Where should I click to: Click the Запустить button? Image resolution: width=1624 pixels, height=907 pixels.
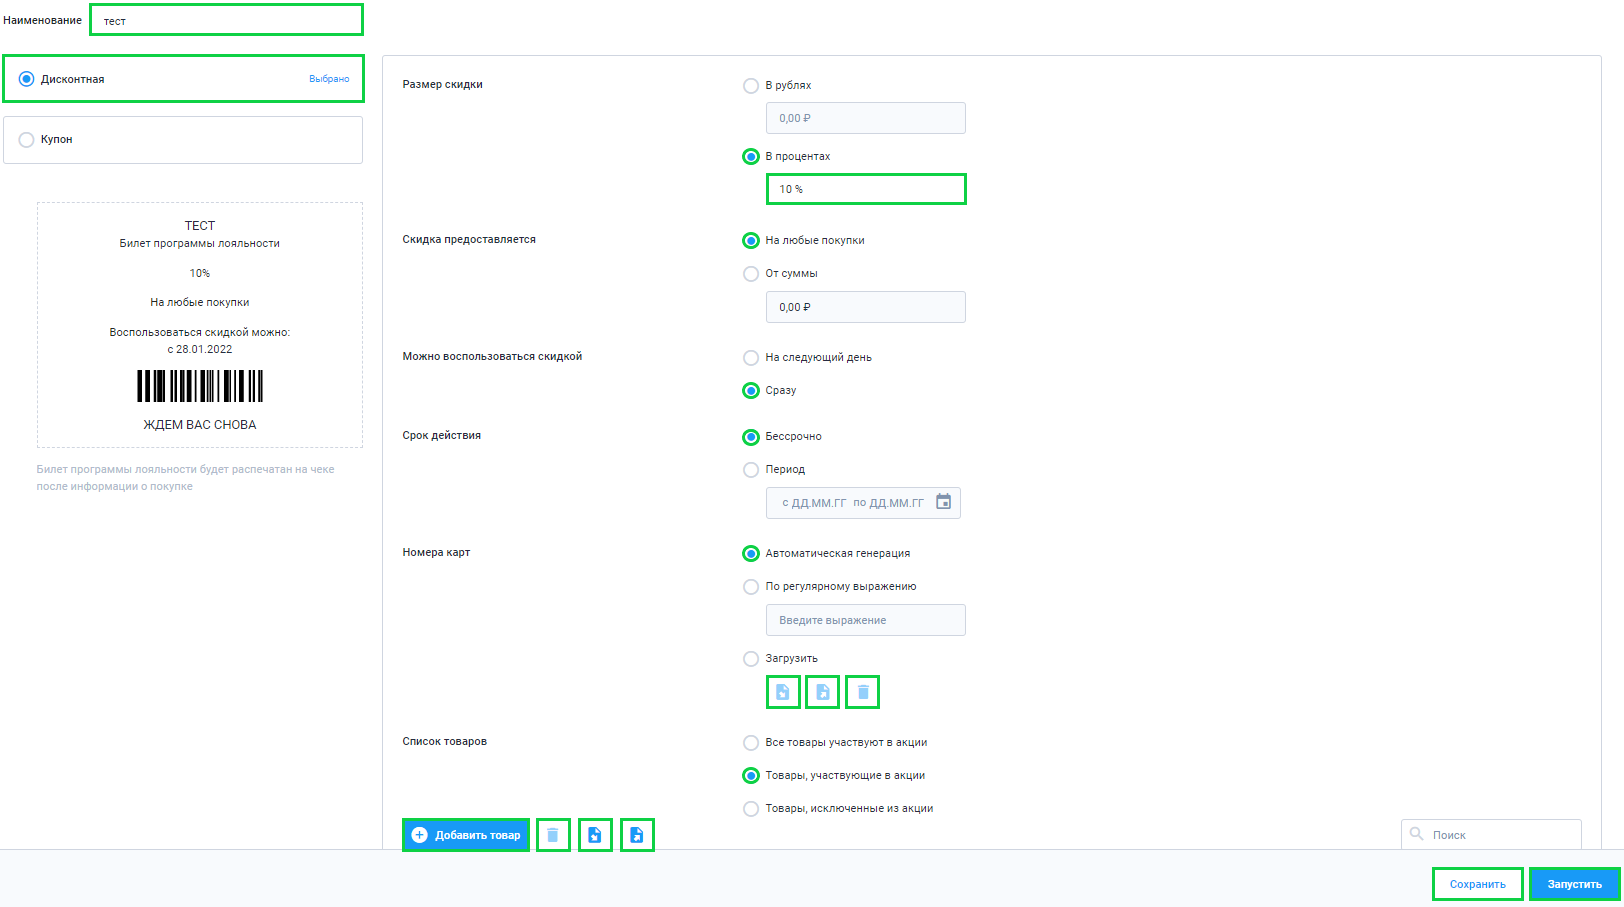[x=1575, y=884]
